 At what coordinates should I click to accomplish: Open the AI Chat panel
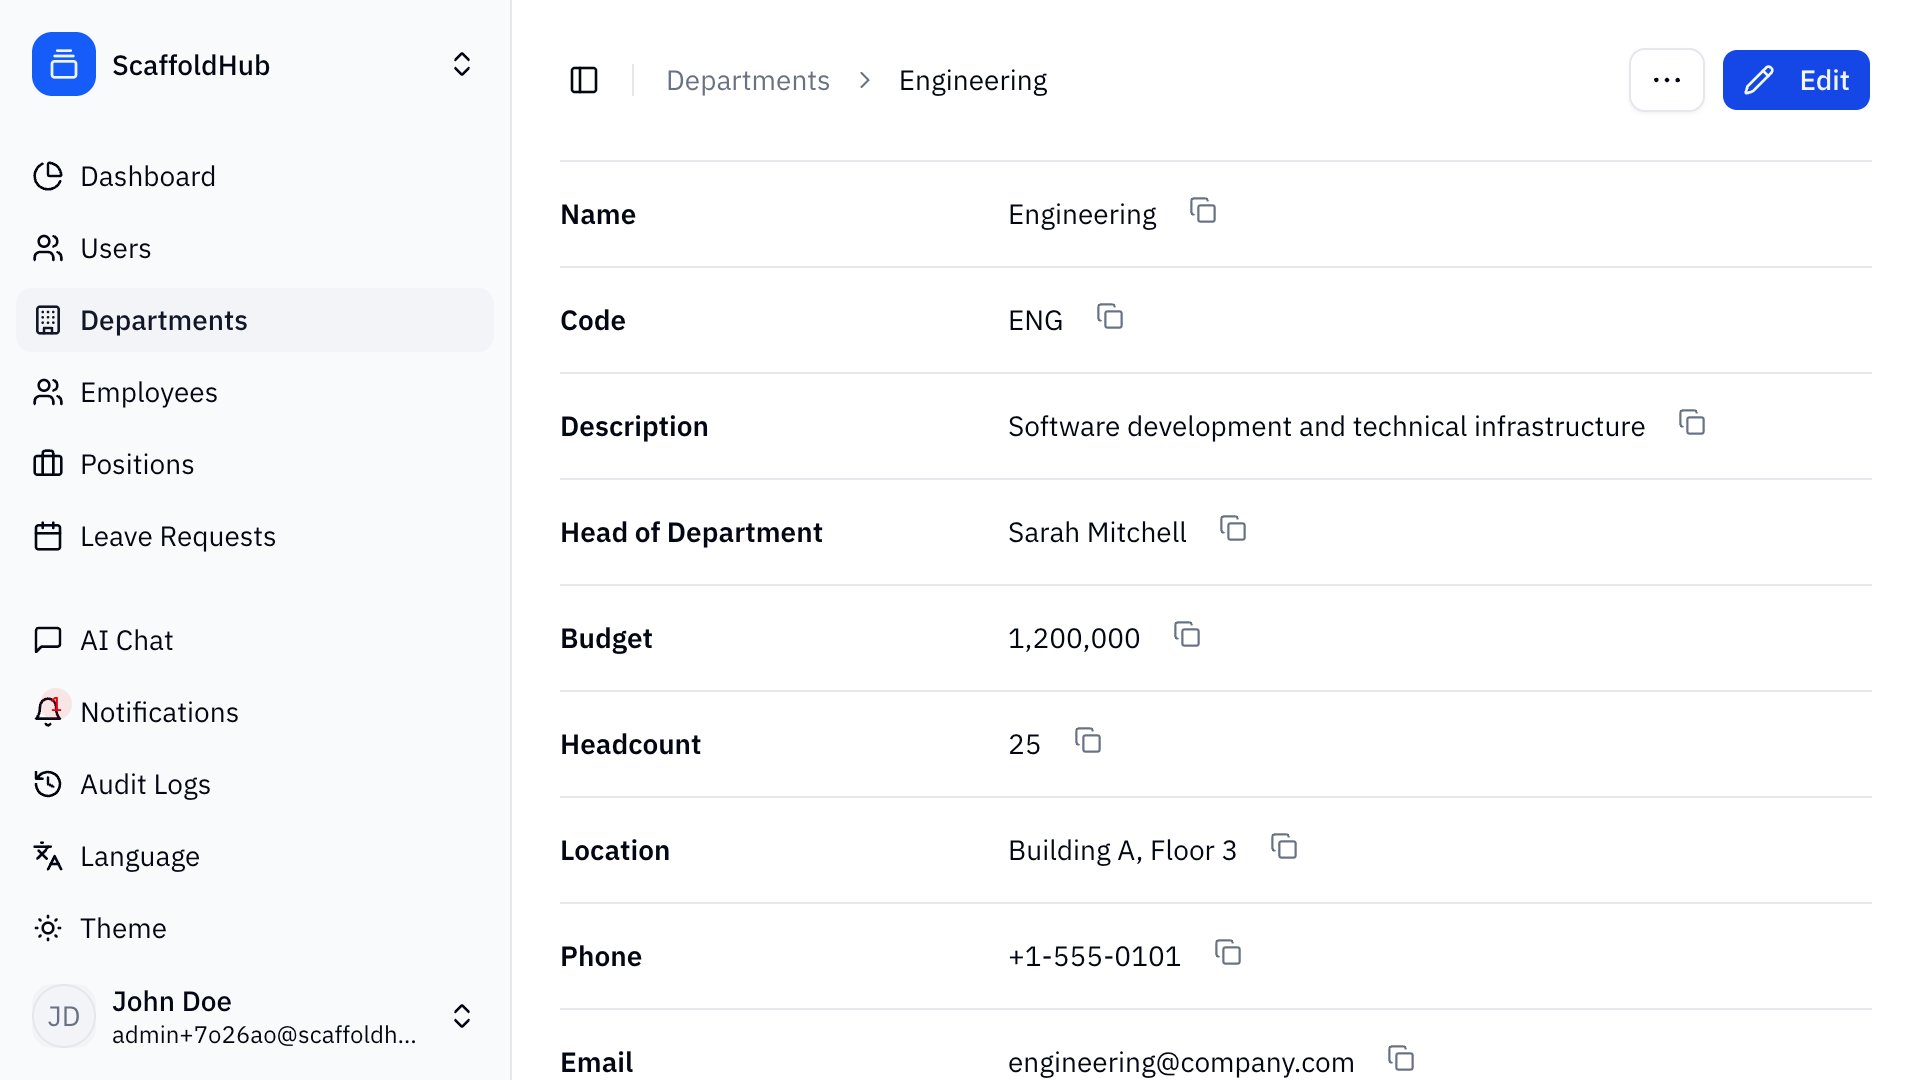[x=126, y=640]
